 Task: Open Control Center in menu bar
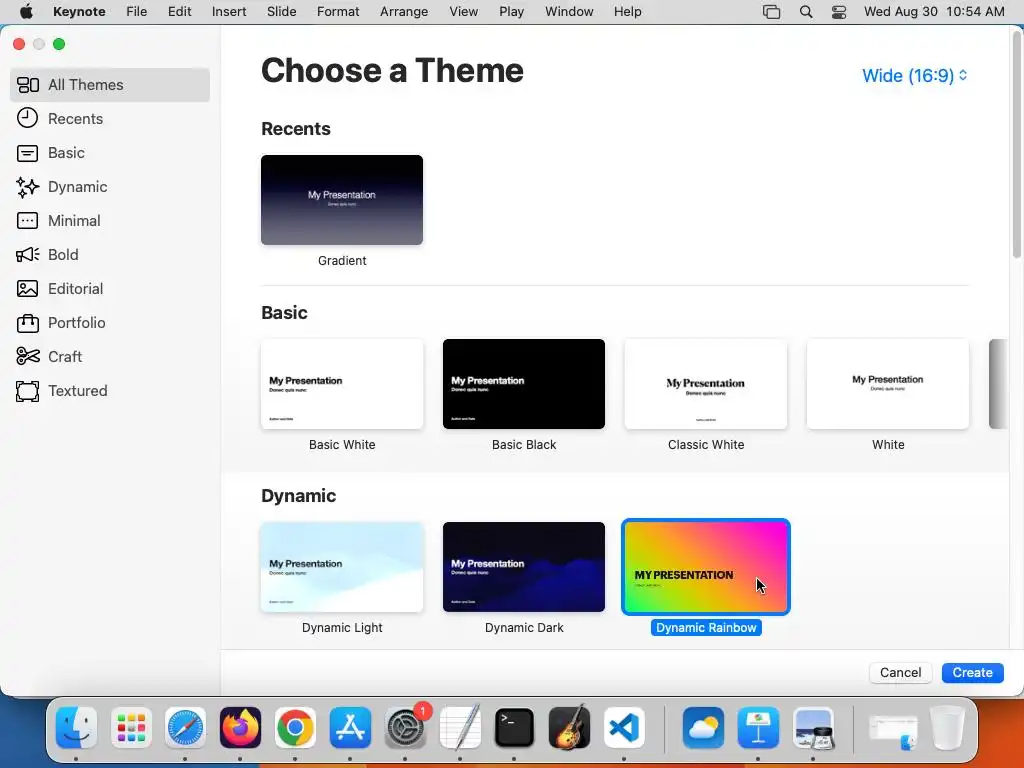tap(839, 12)
